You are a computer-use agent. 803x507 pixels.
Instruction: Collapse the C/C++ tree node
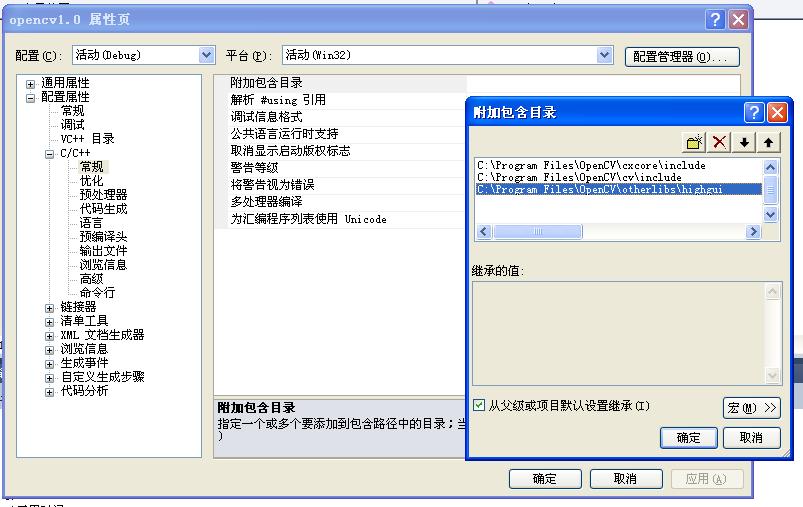tap(50, 154)
